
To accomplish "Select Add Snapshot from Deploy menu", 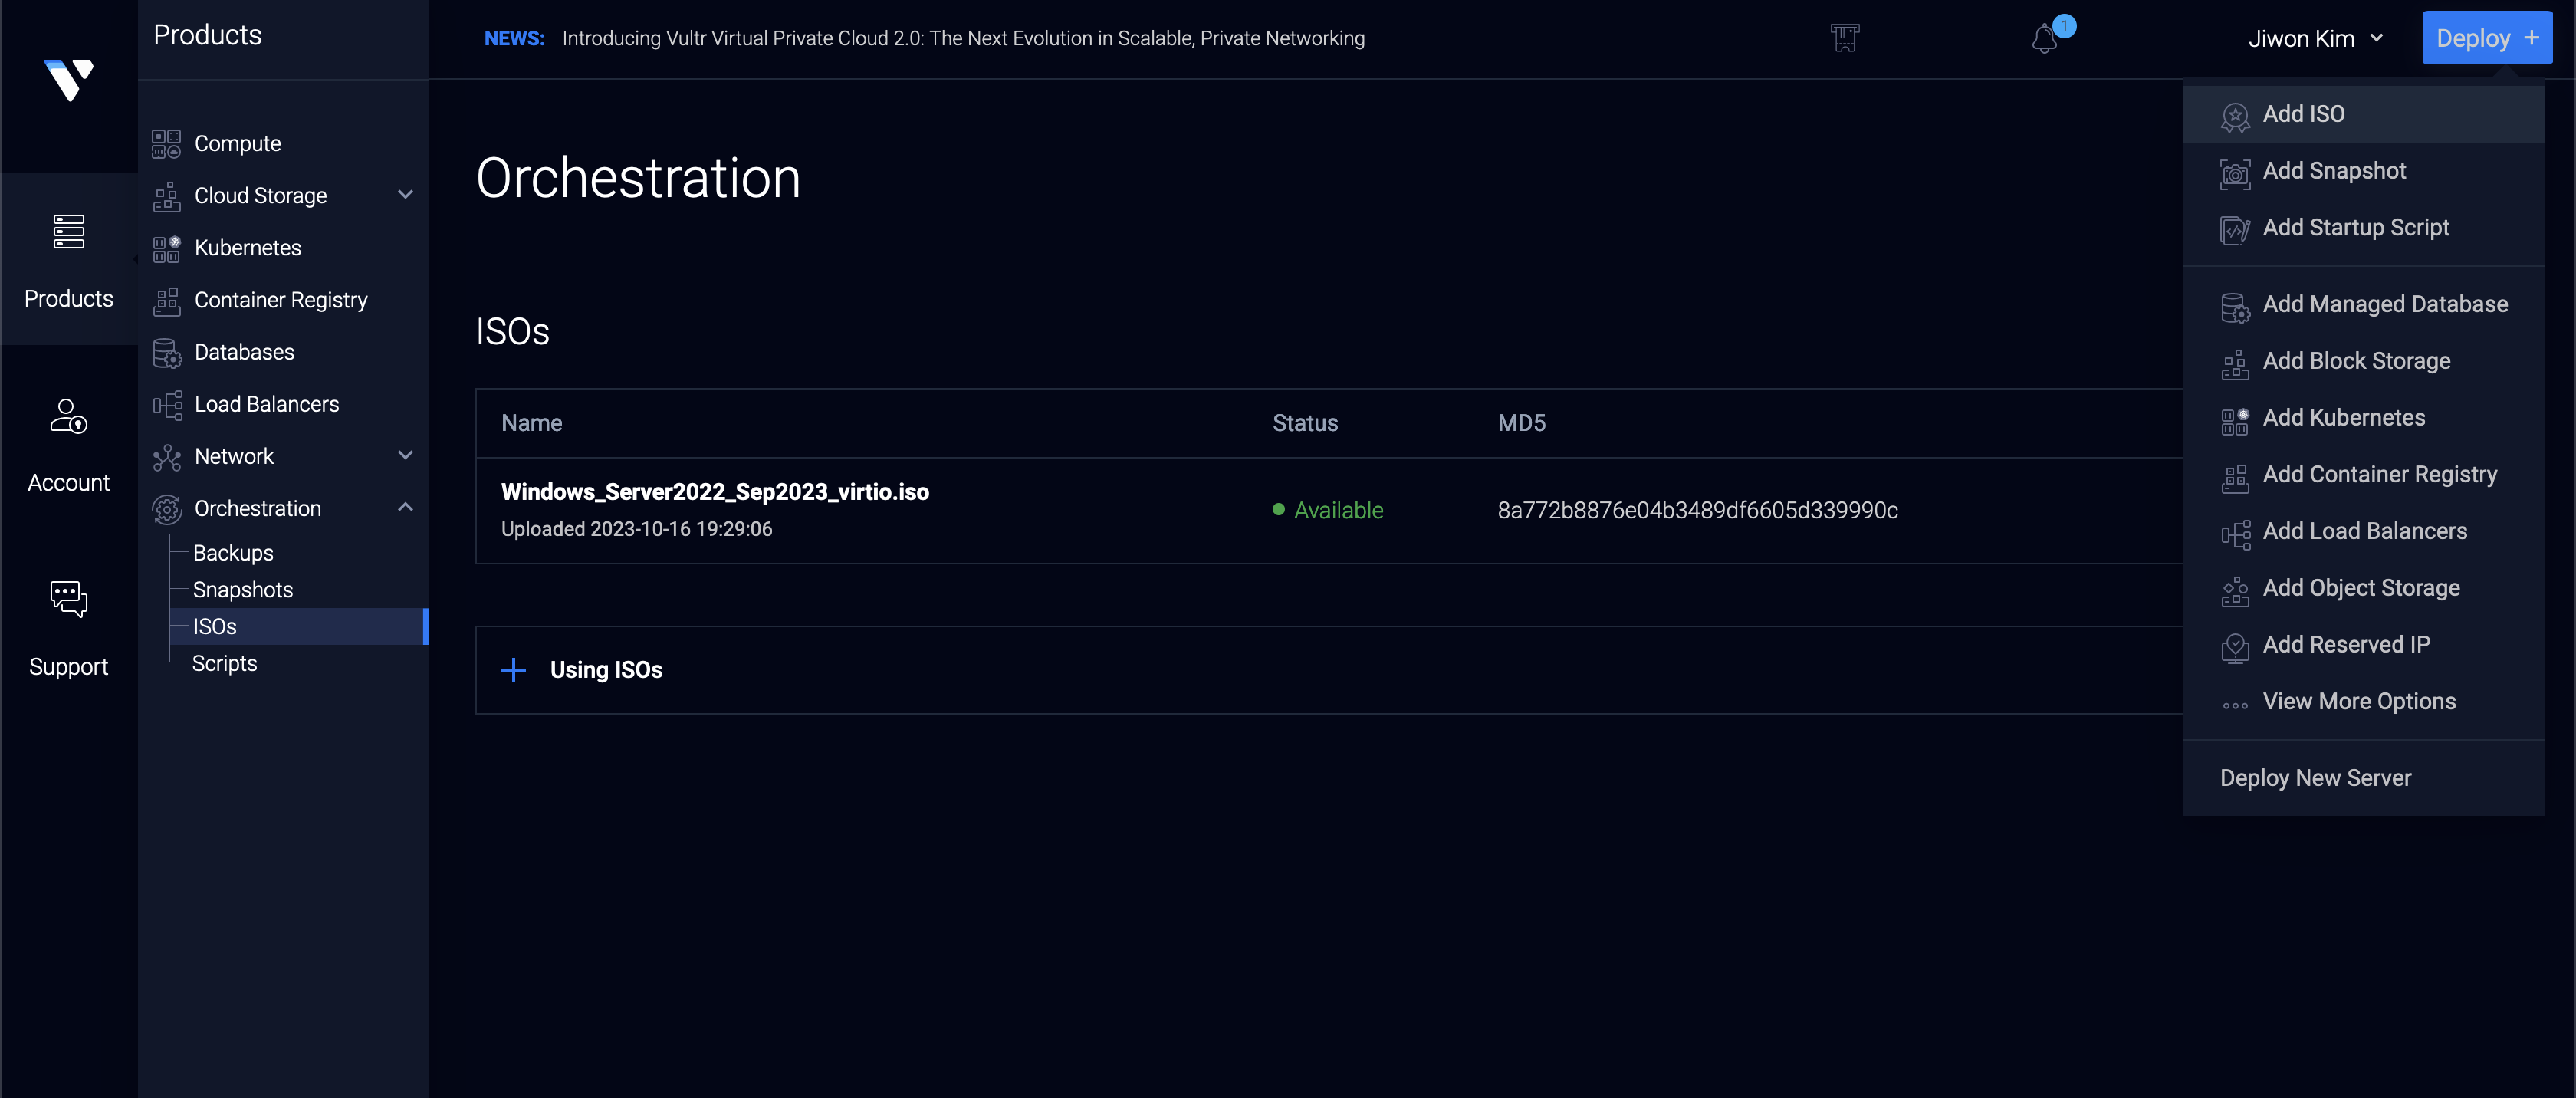I will [2334, 171].
